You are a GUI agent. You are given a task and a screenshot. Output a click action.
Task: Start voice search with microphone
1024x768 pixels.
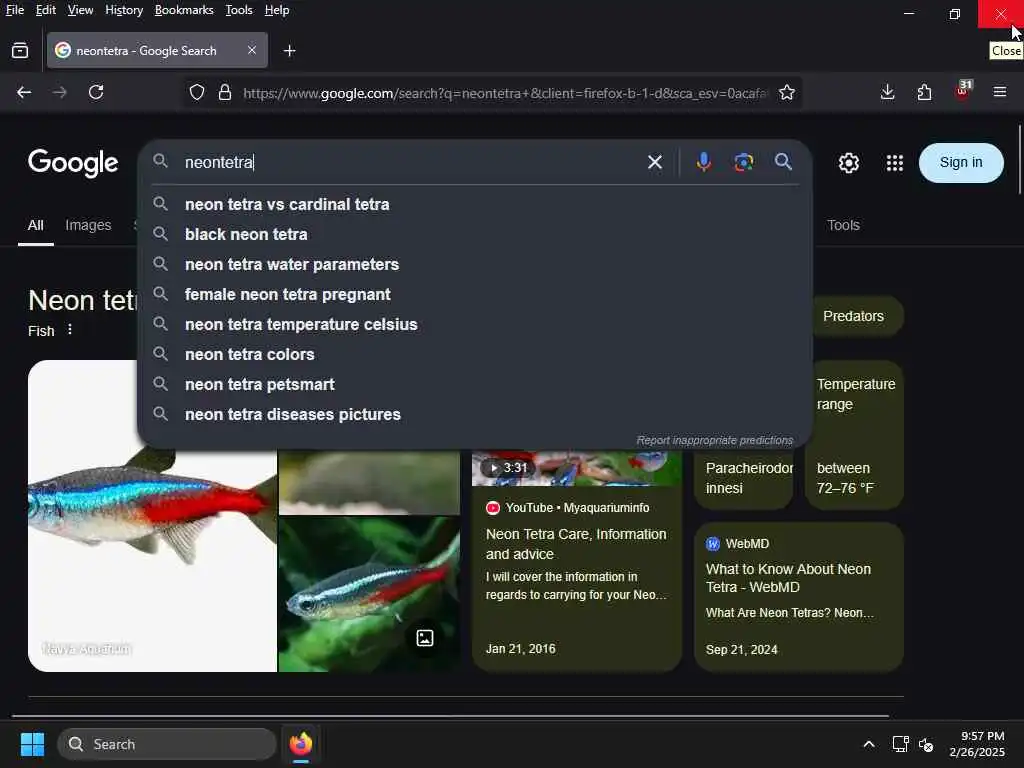[x=703, y=162]
